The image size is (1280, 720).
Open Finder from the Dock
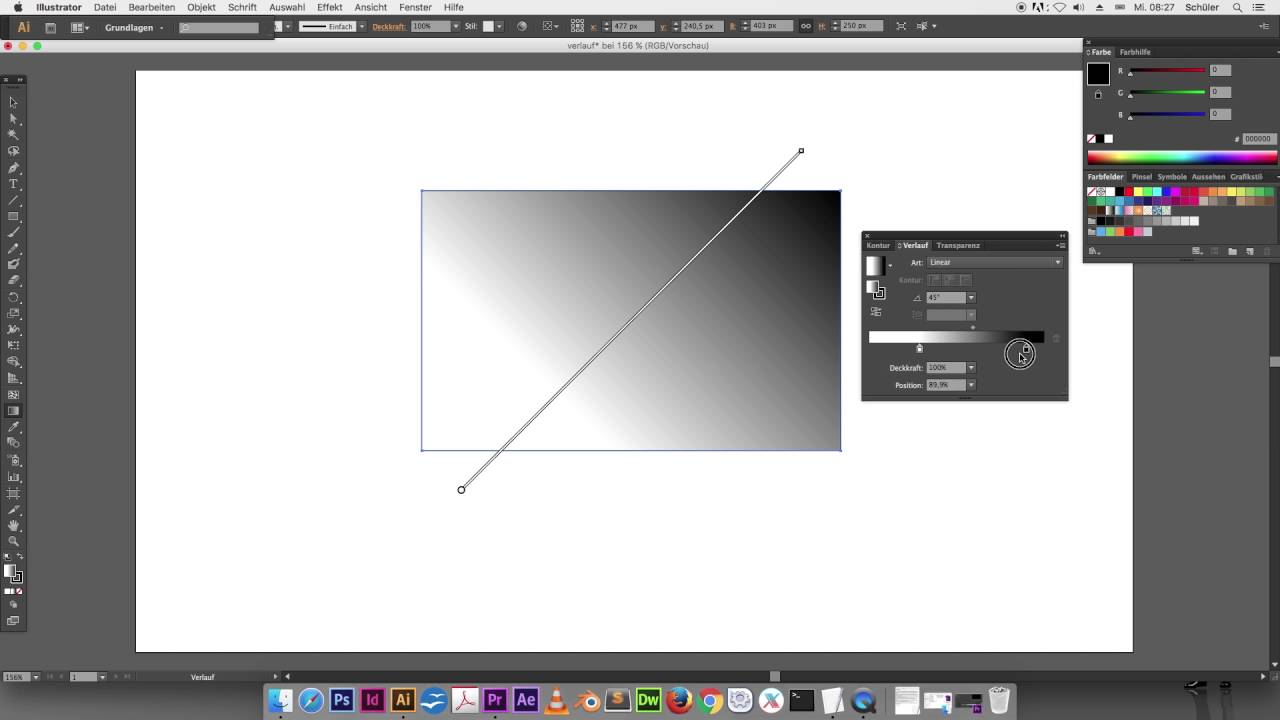280,700
